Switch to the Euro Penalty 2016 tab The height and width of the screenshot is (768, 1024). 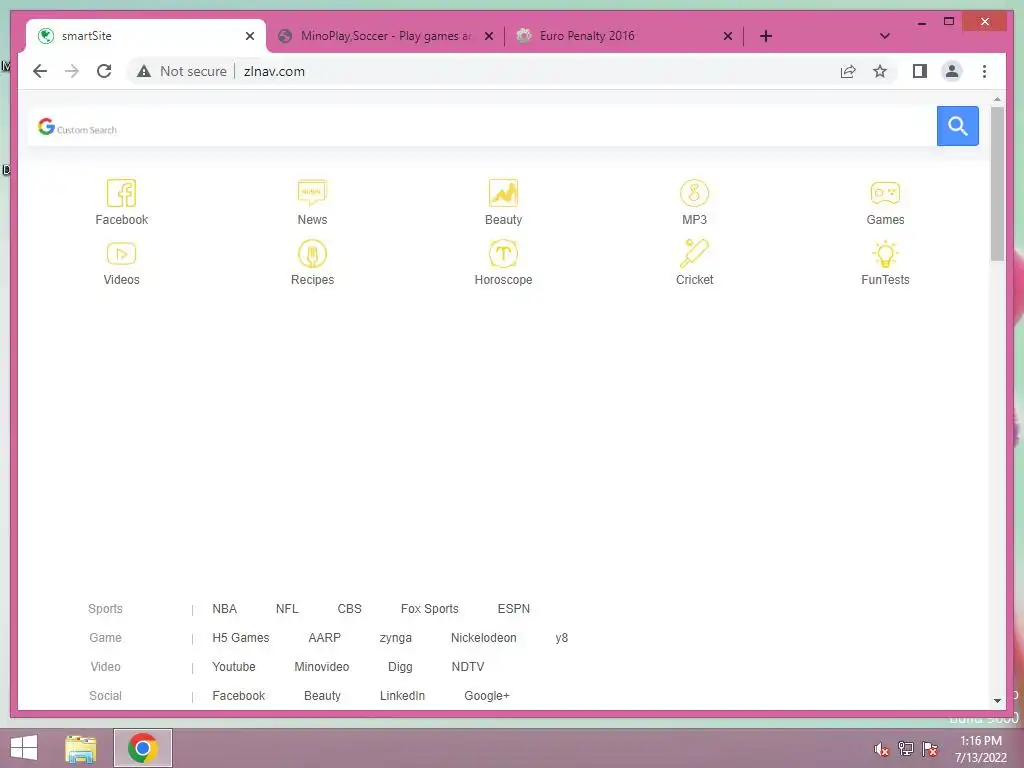tap(624, 36)
